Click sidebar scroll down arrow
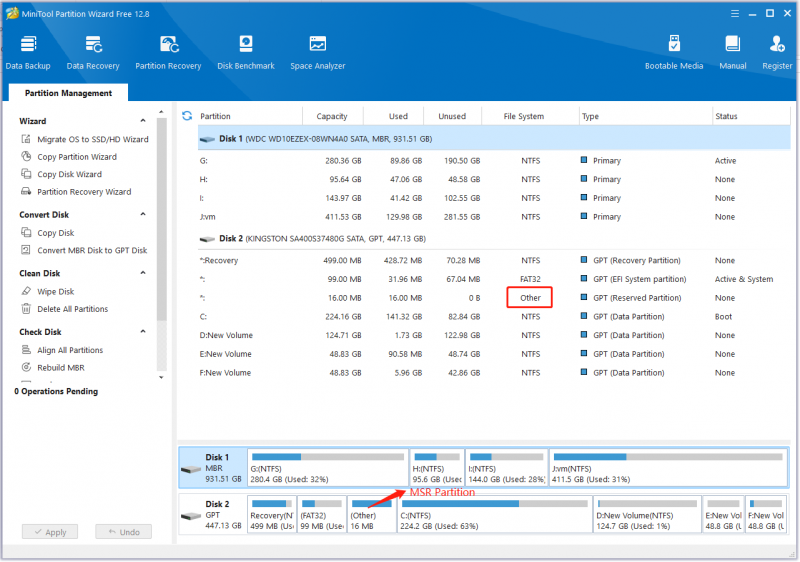 coord(161,377)
